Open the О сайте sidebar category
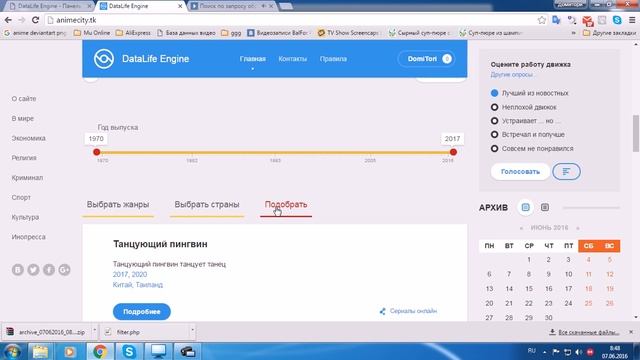Viewport: 640px width, 360px height. pos(24,99)
